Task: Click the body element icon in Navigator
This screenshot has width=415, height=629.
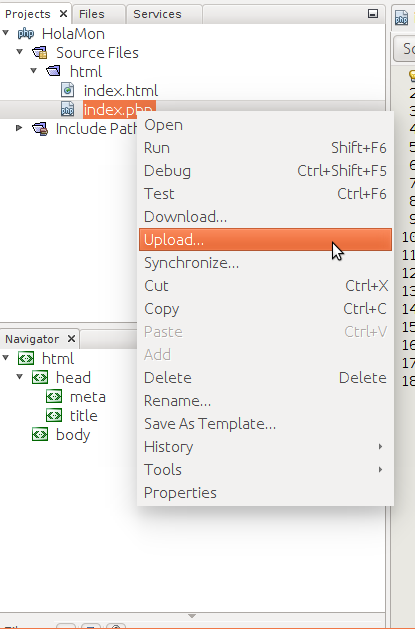Action: 40,435
